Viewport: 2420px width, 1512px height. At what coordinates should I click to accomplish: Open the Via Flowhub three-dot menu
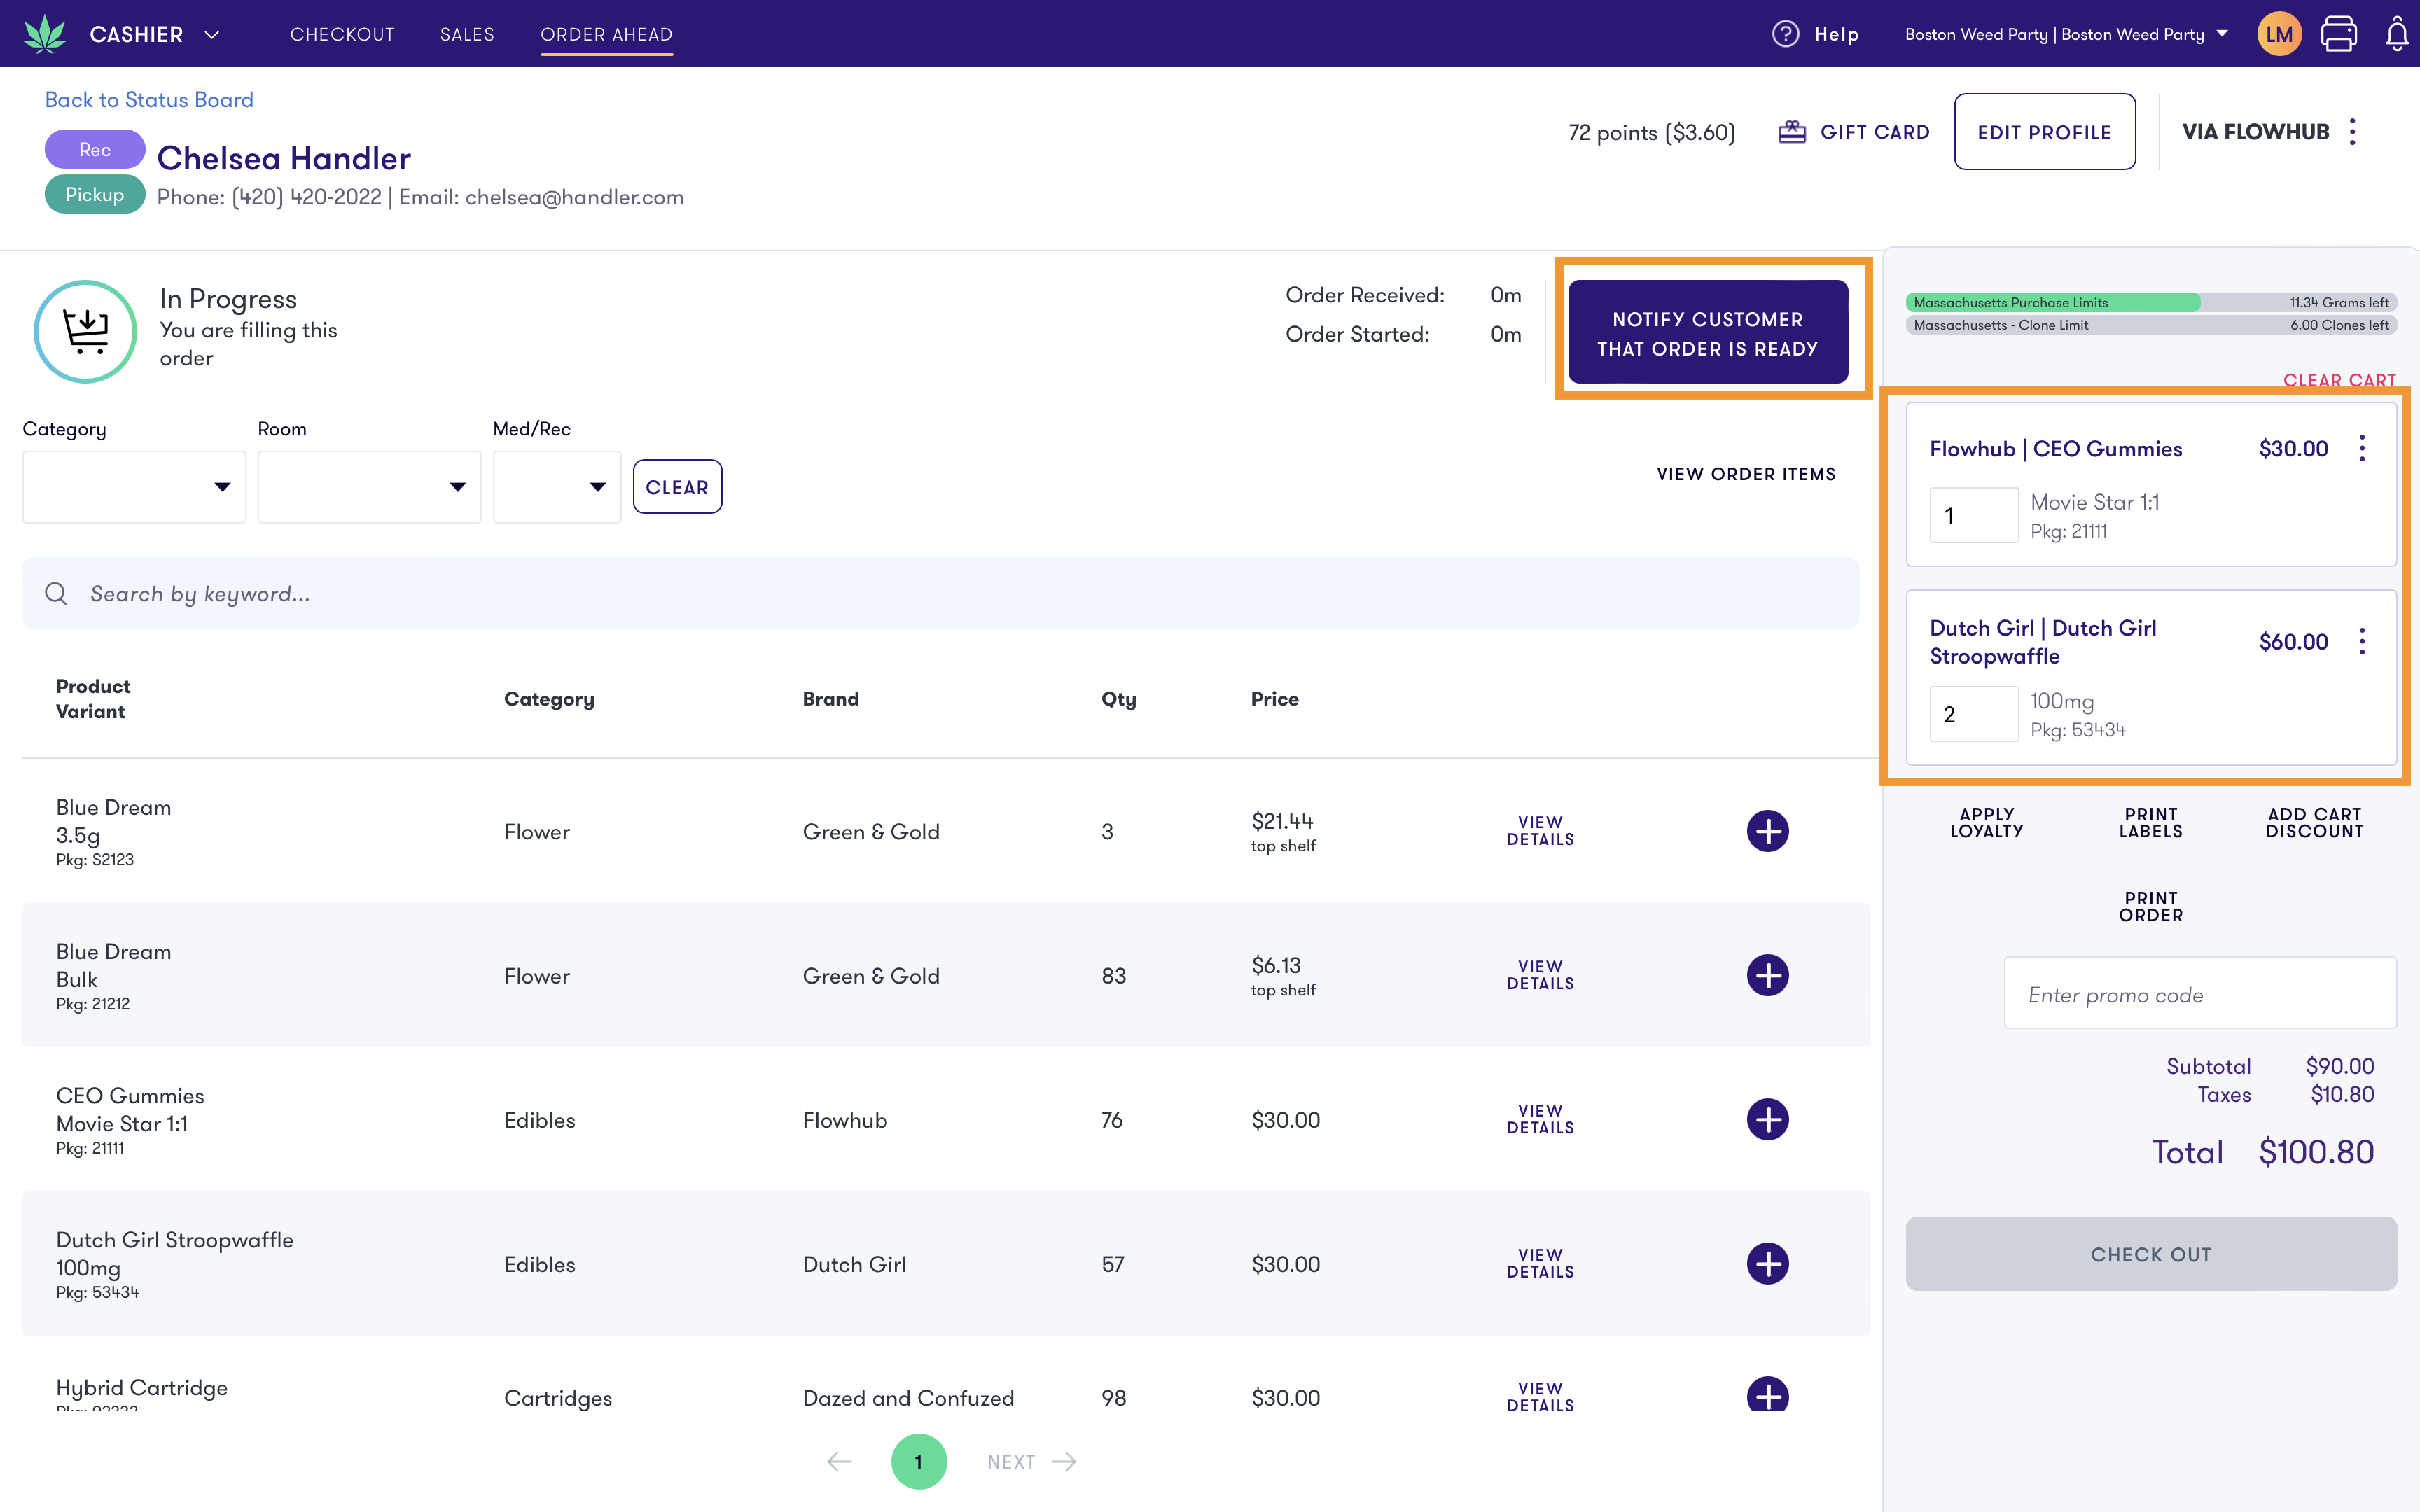[x=2353, y=132]
